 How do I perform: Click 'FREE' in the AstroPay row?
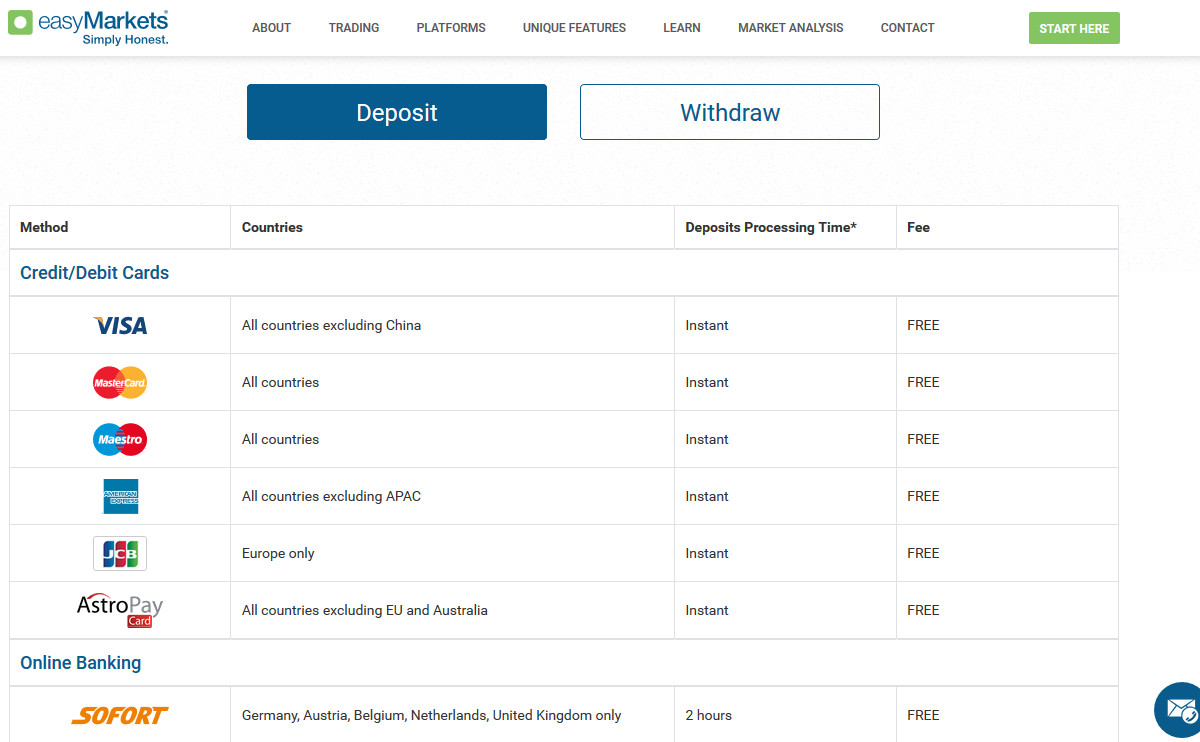(x=923, y=610)
